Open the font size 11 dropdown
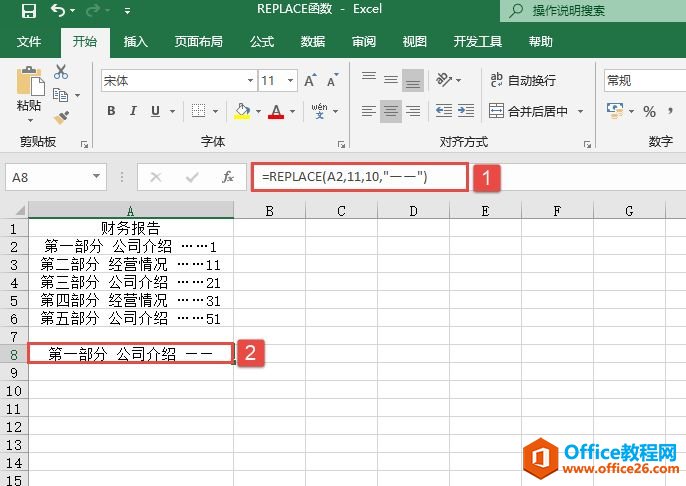686x486 pixels. point(290,80)
